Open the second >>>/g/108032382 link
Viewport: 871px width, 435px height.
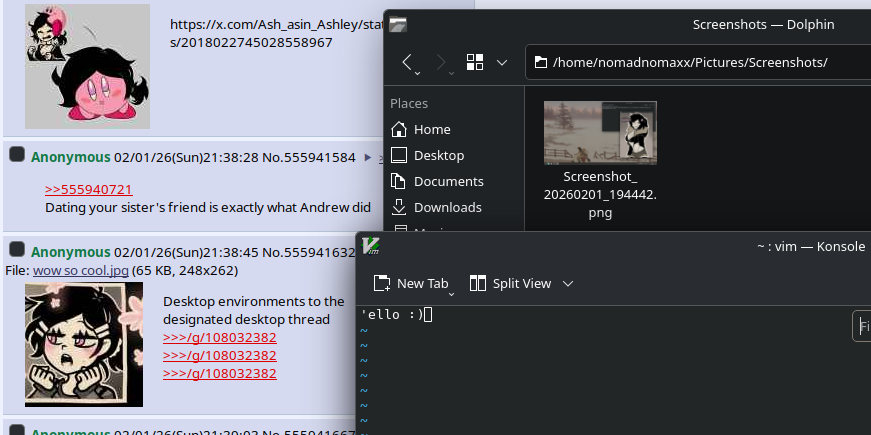click(220, 355)
